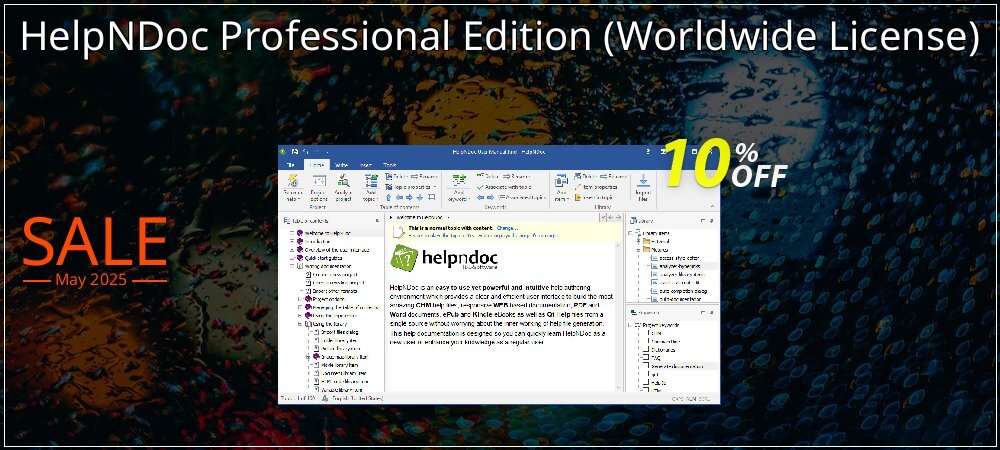Pin the Library panel
This screenshot has height=450, width=1000.
(x=712, y=221)
